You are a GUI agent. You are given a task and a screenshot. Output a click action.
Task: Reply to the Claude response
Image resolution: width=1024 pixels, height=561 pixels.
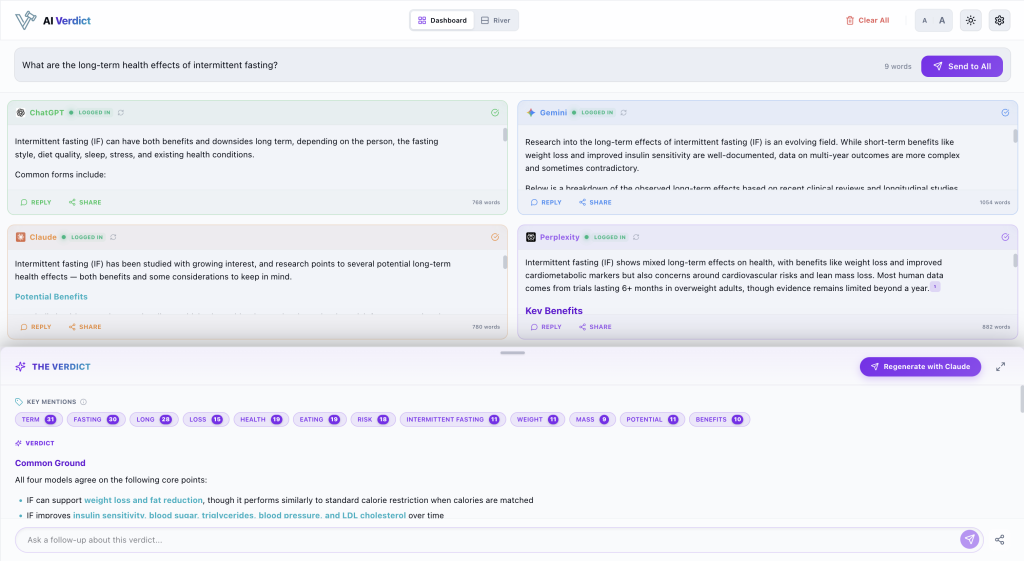click(36, 327)
